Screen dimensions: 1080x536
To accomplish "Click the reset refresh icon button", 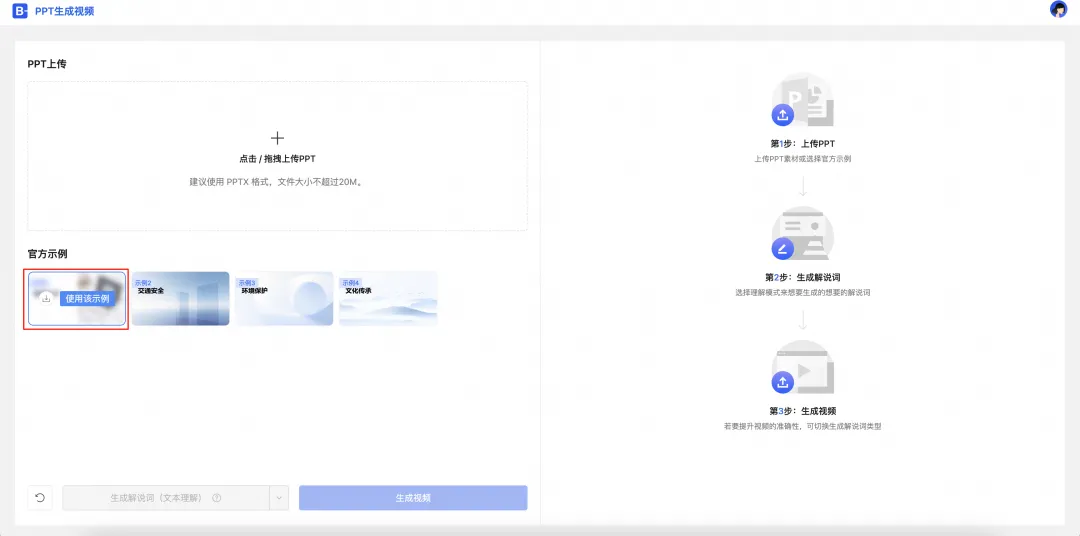I will pyautogui.click(x=40, y=497).
